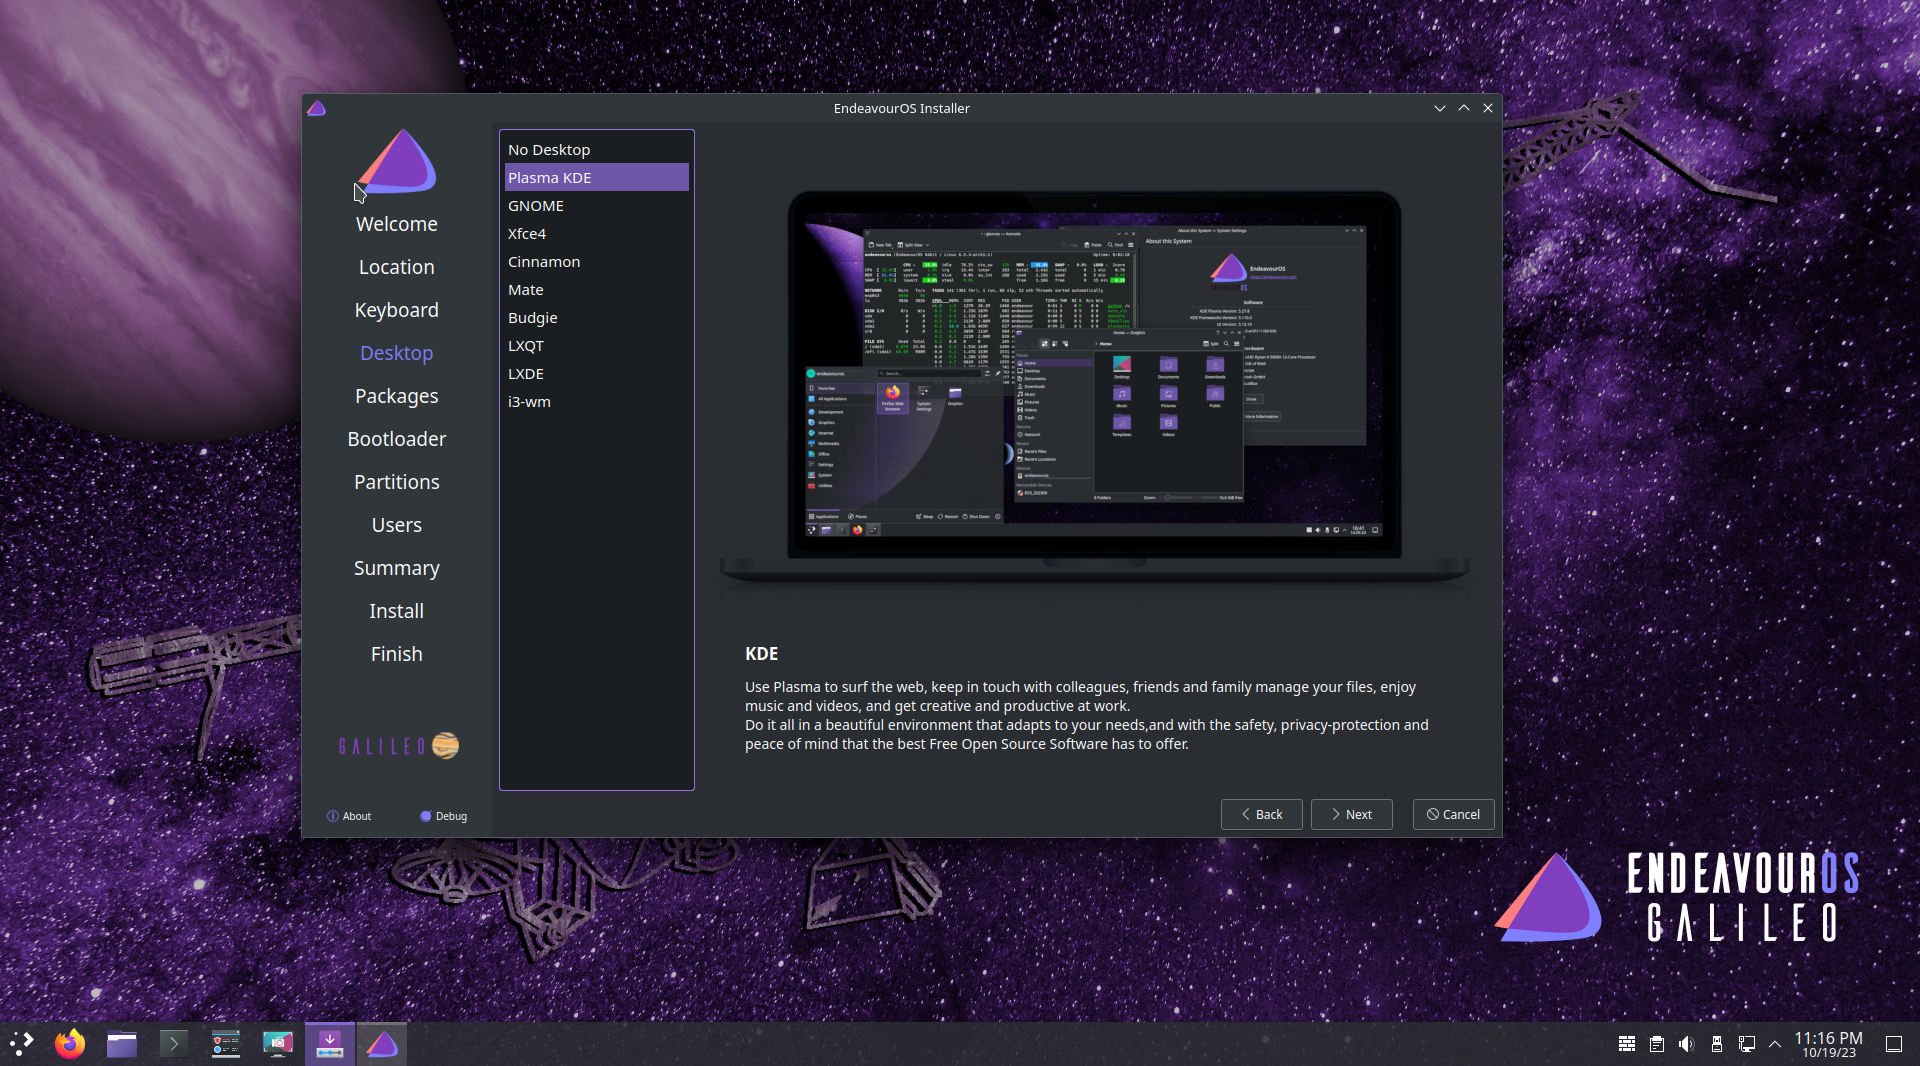Open the firewall configuration taskbar icon
Viewport: 1920px width, 1066px height.
226,1044
